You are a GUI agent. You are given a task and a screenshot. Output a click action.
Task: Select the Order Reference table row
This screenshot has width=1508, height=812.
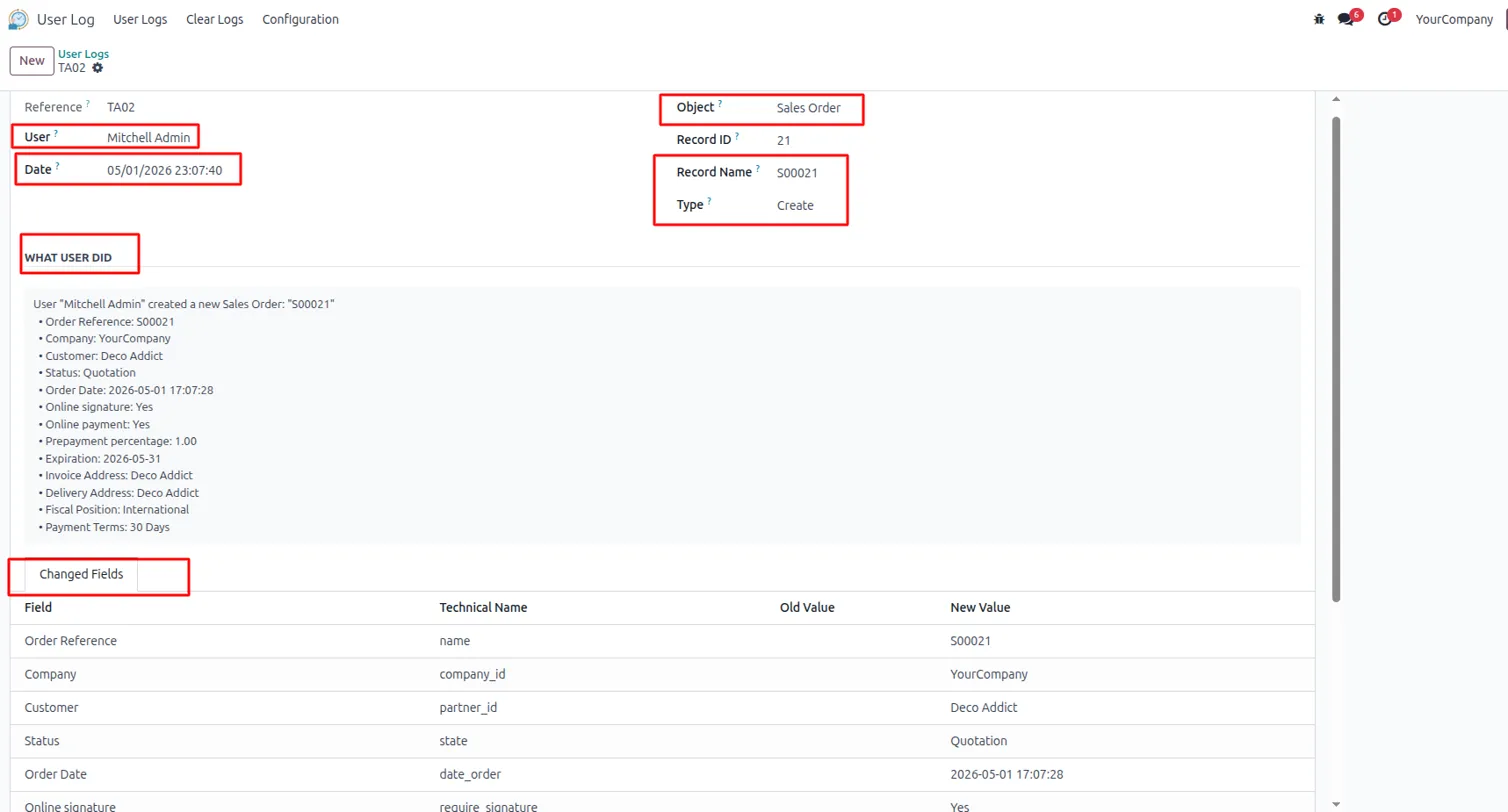point(662,641)
